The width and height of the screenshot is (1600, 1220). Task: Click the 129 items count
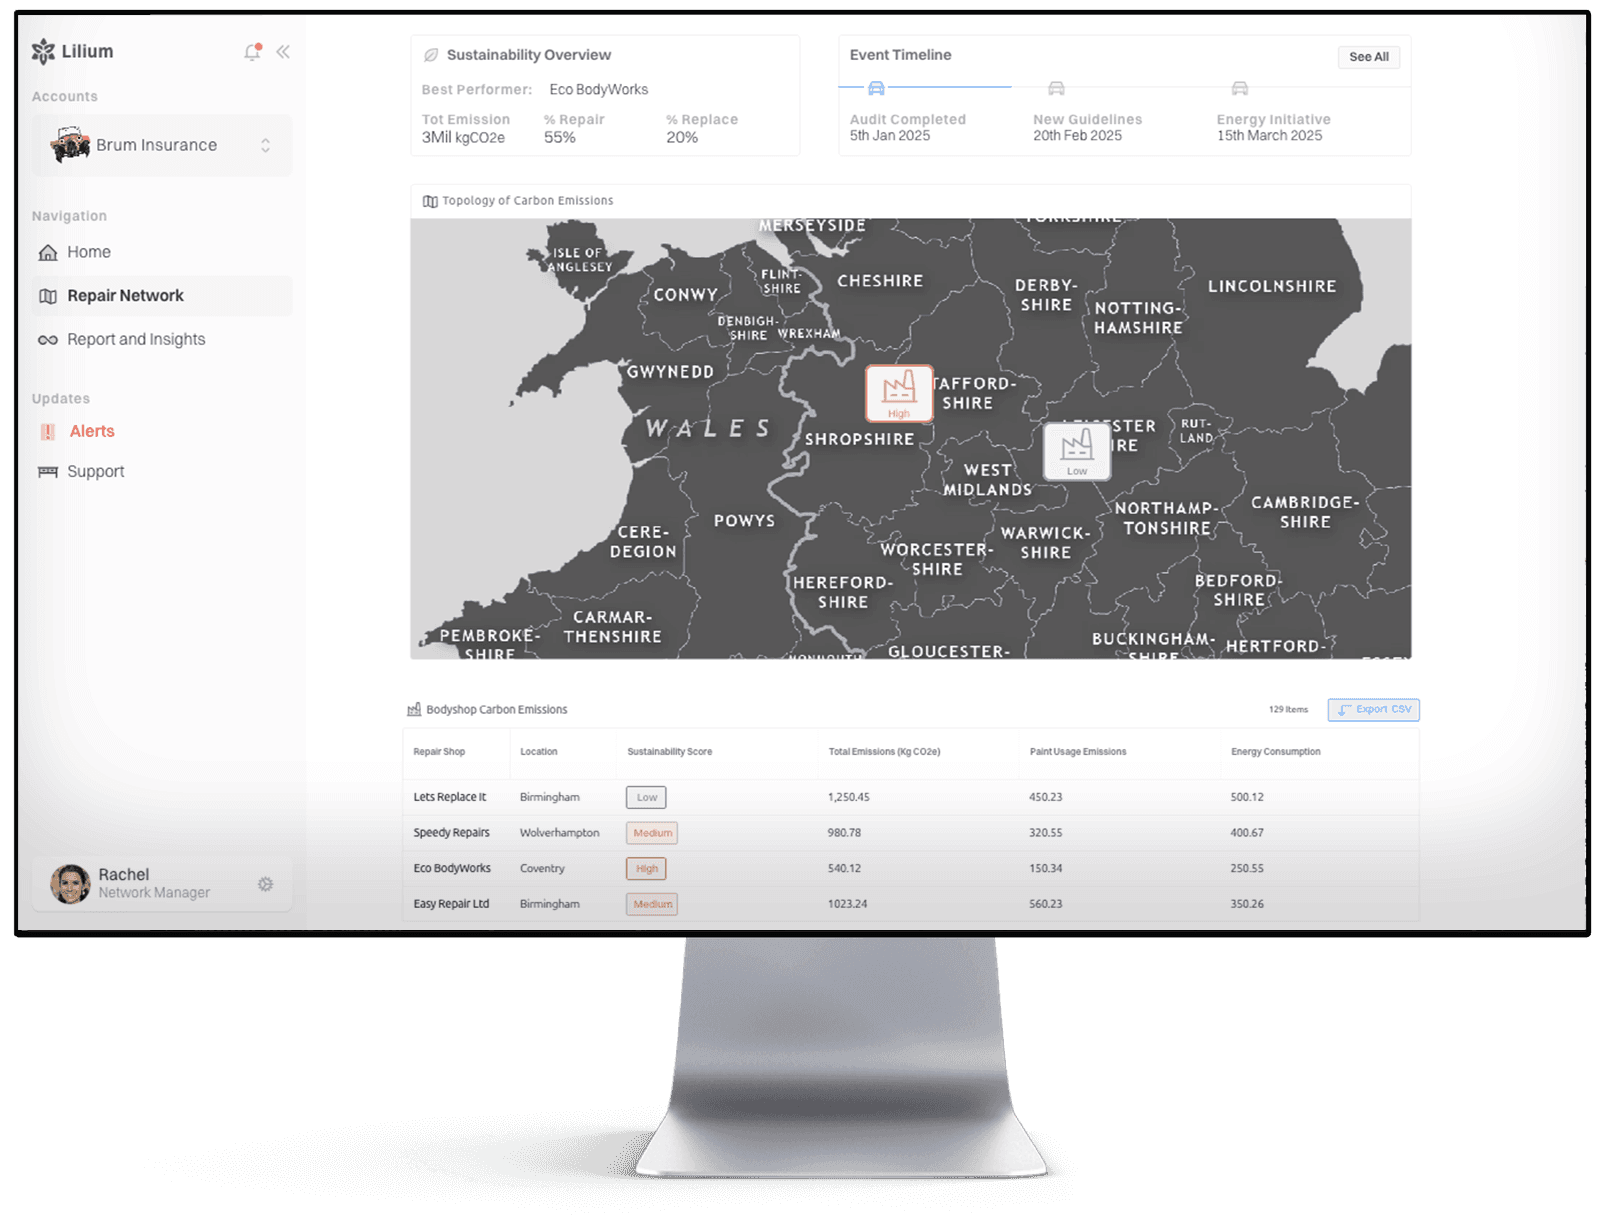point(1288,710)
